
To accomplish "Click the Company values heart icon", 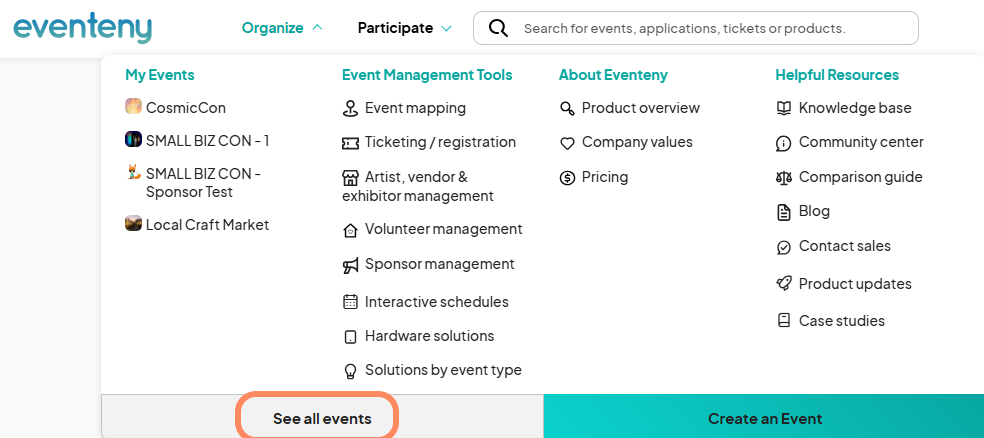I will pyautogui.click(x=567, y=144).
